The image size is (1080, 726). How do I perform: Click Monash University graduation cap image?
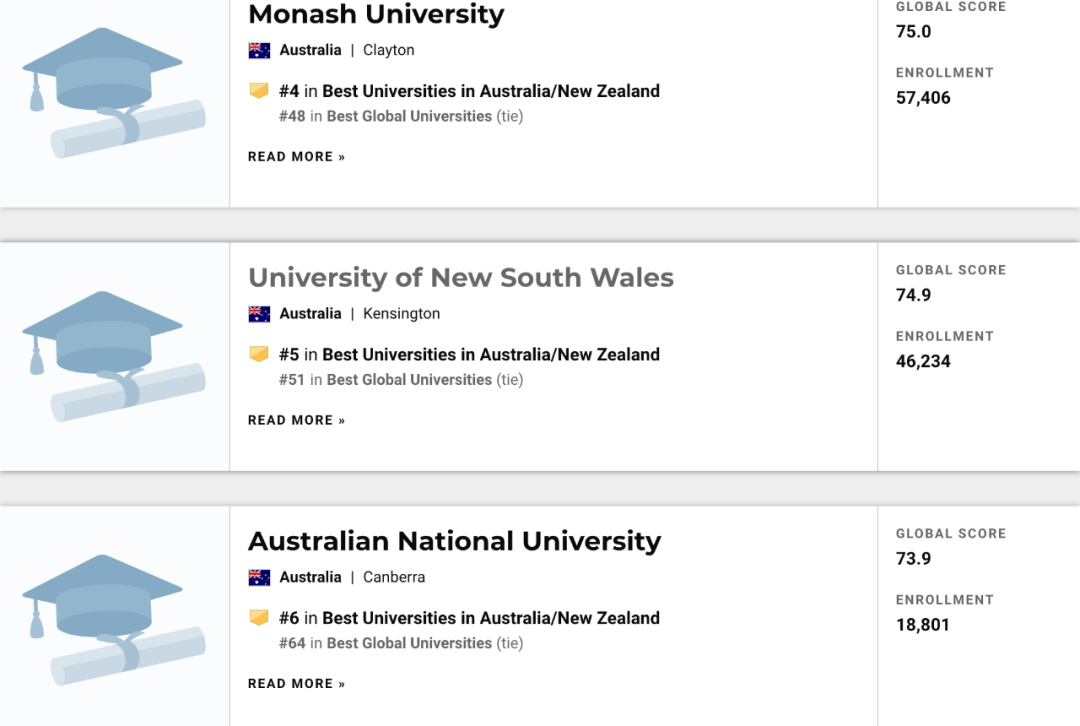pos(114,93)
